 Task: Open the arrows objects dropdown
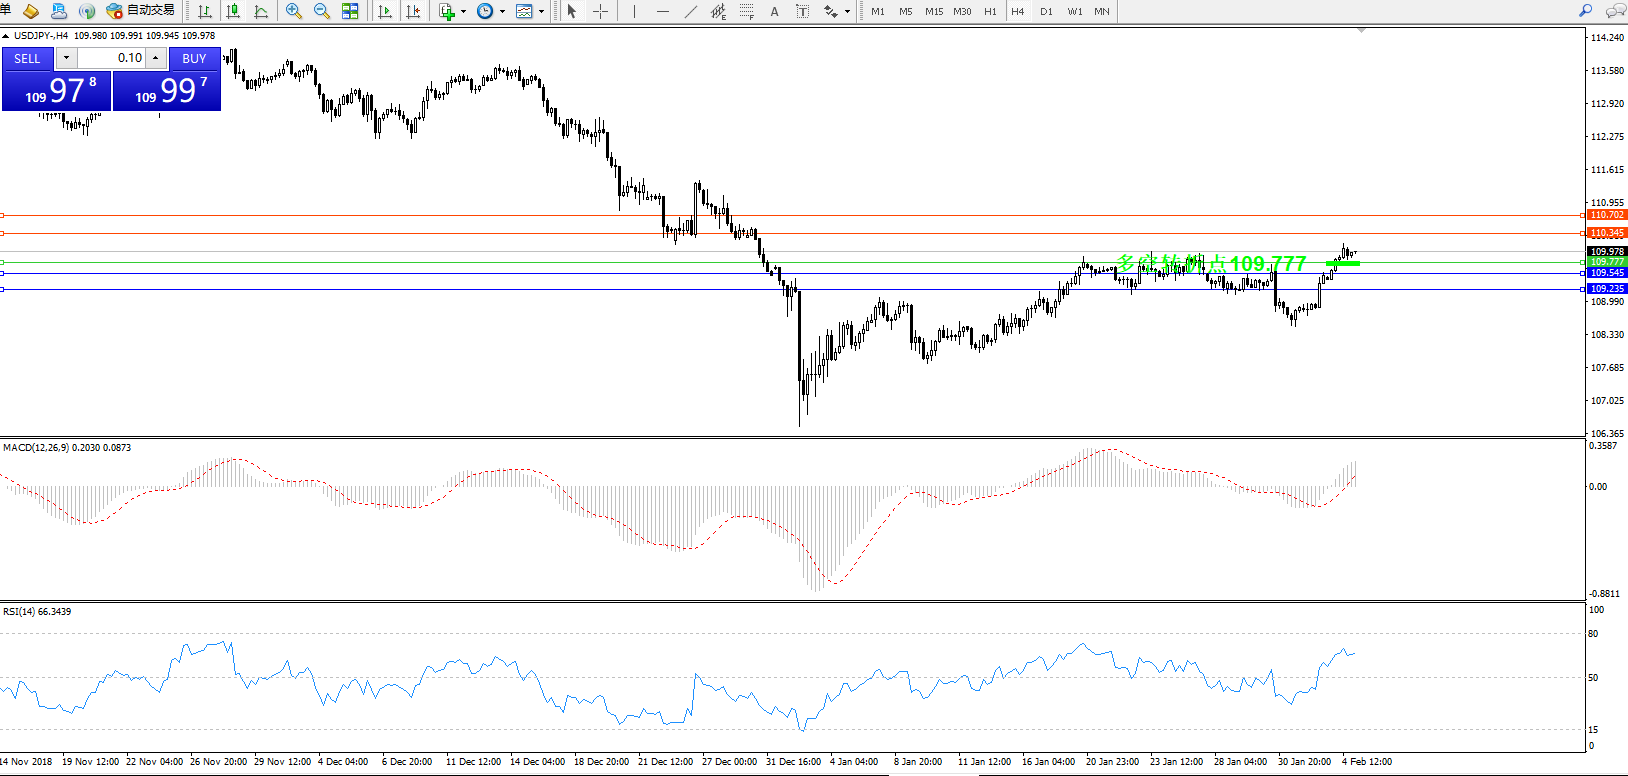pyautogui.click(x=847, y=12)
